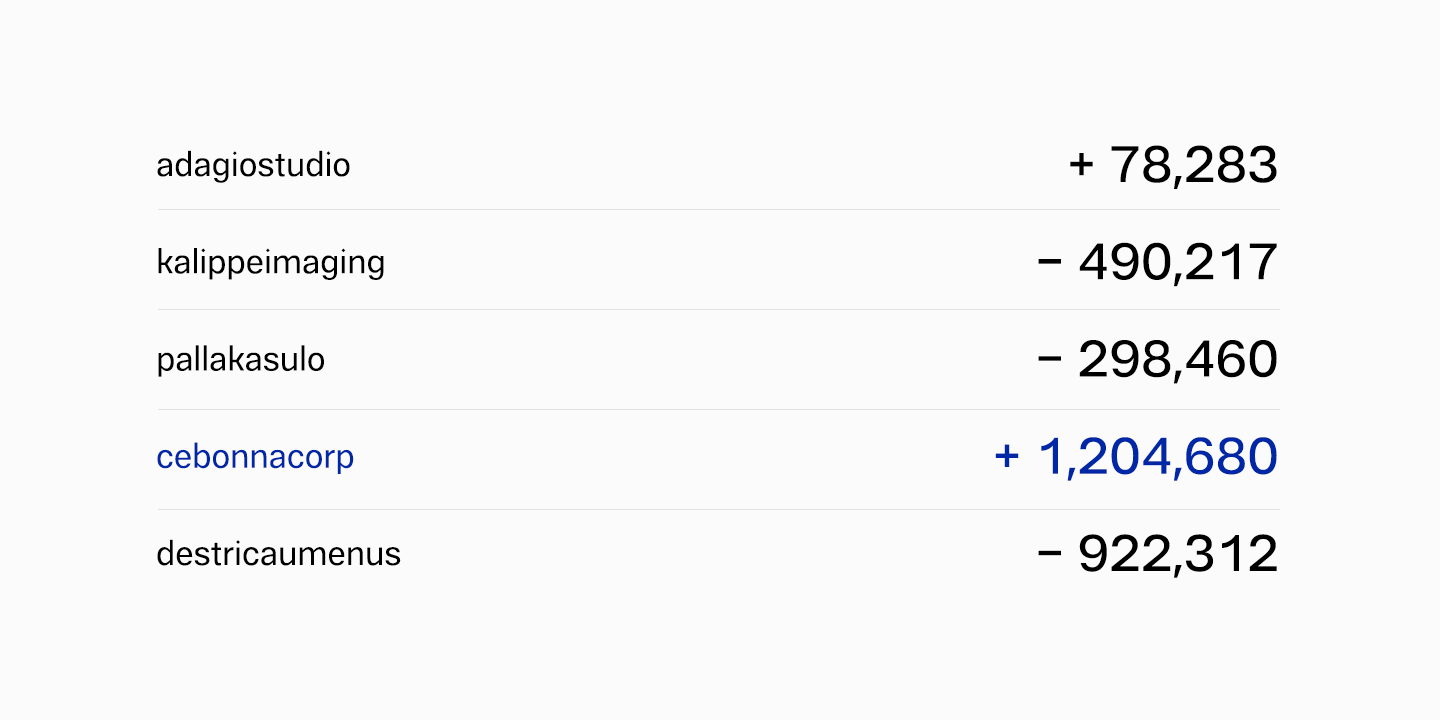Click the 78,283 value

1194,165
